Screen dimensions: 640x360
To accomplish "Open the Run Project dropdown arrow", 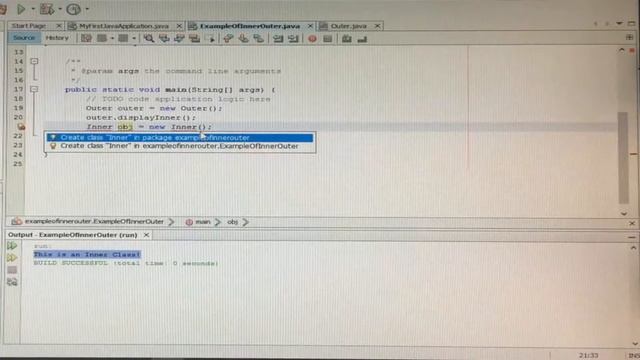I will click(33, 9).
